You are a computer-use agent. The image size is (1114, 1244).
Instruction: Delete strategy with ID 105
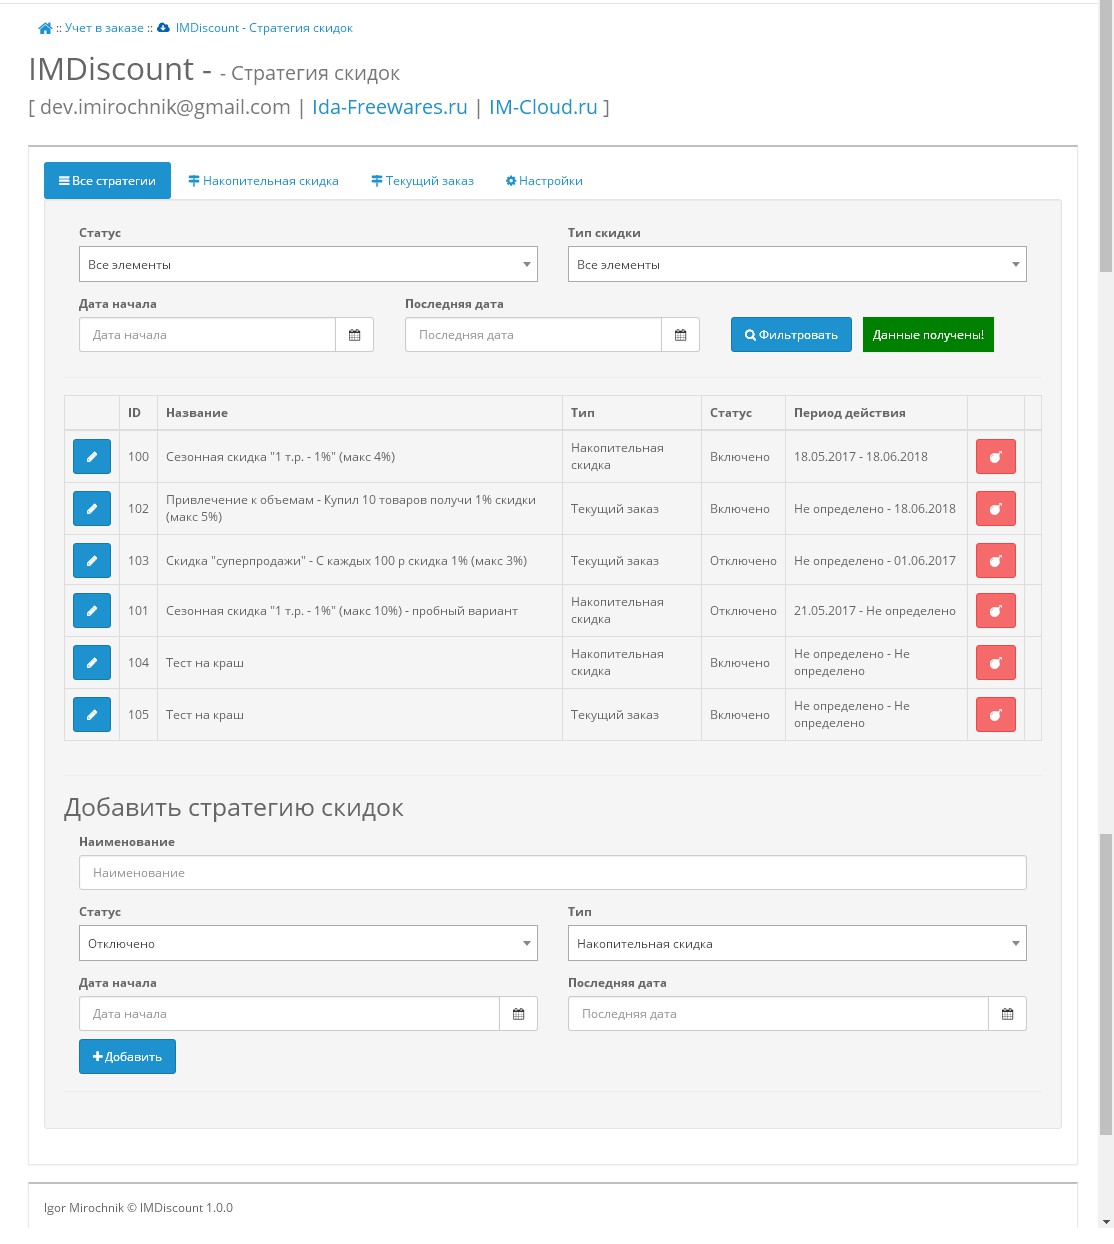(996, 715)
